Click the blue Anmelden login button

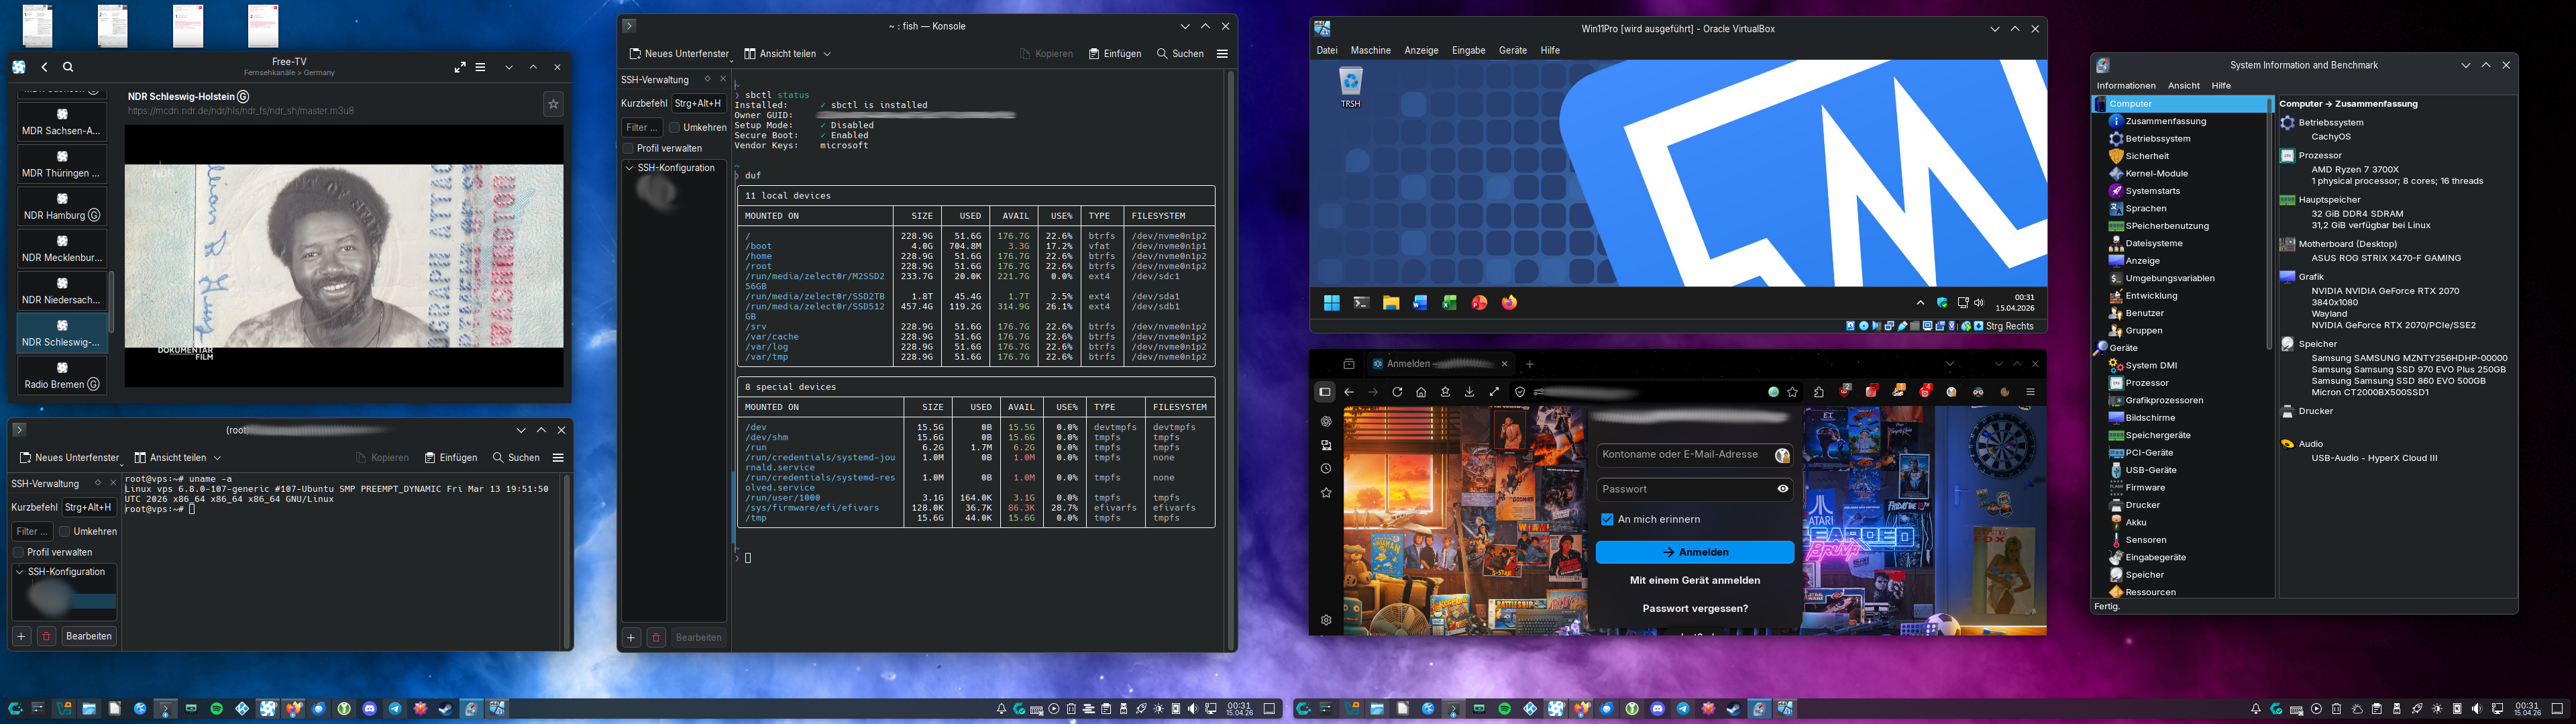point(1695,552)
